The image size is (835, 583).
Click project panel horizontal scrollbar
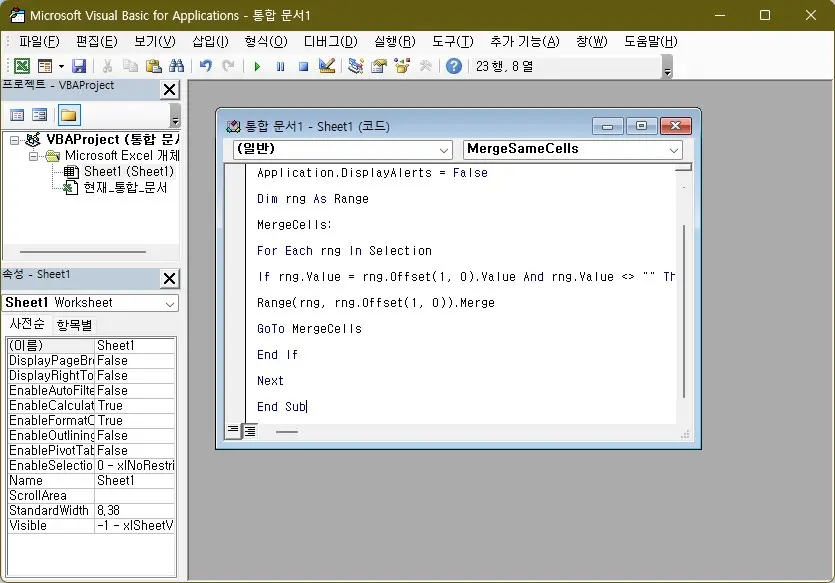tap(83, 252)
